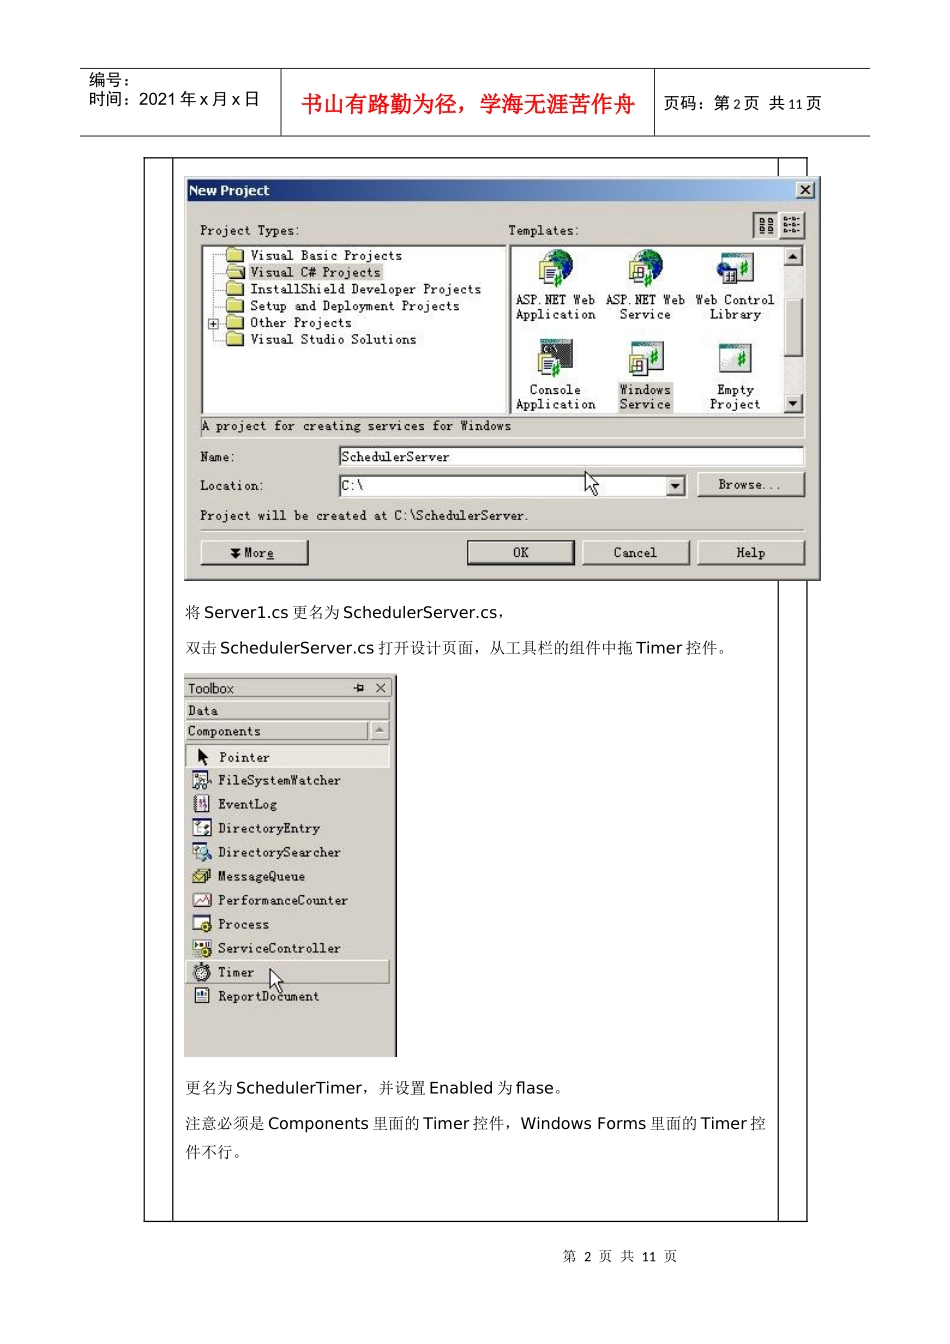Image resolution: width=950 pixels, height=1344 pixels.
Task: Click Templates list scroll up arrow
Action: 793,257
